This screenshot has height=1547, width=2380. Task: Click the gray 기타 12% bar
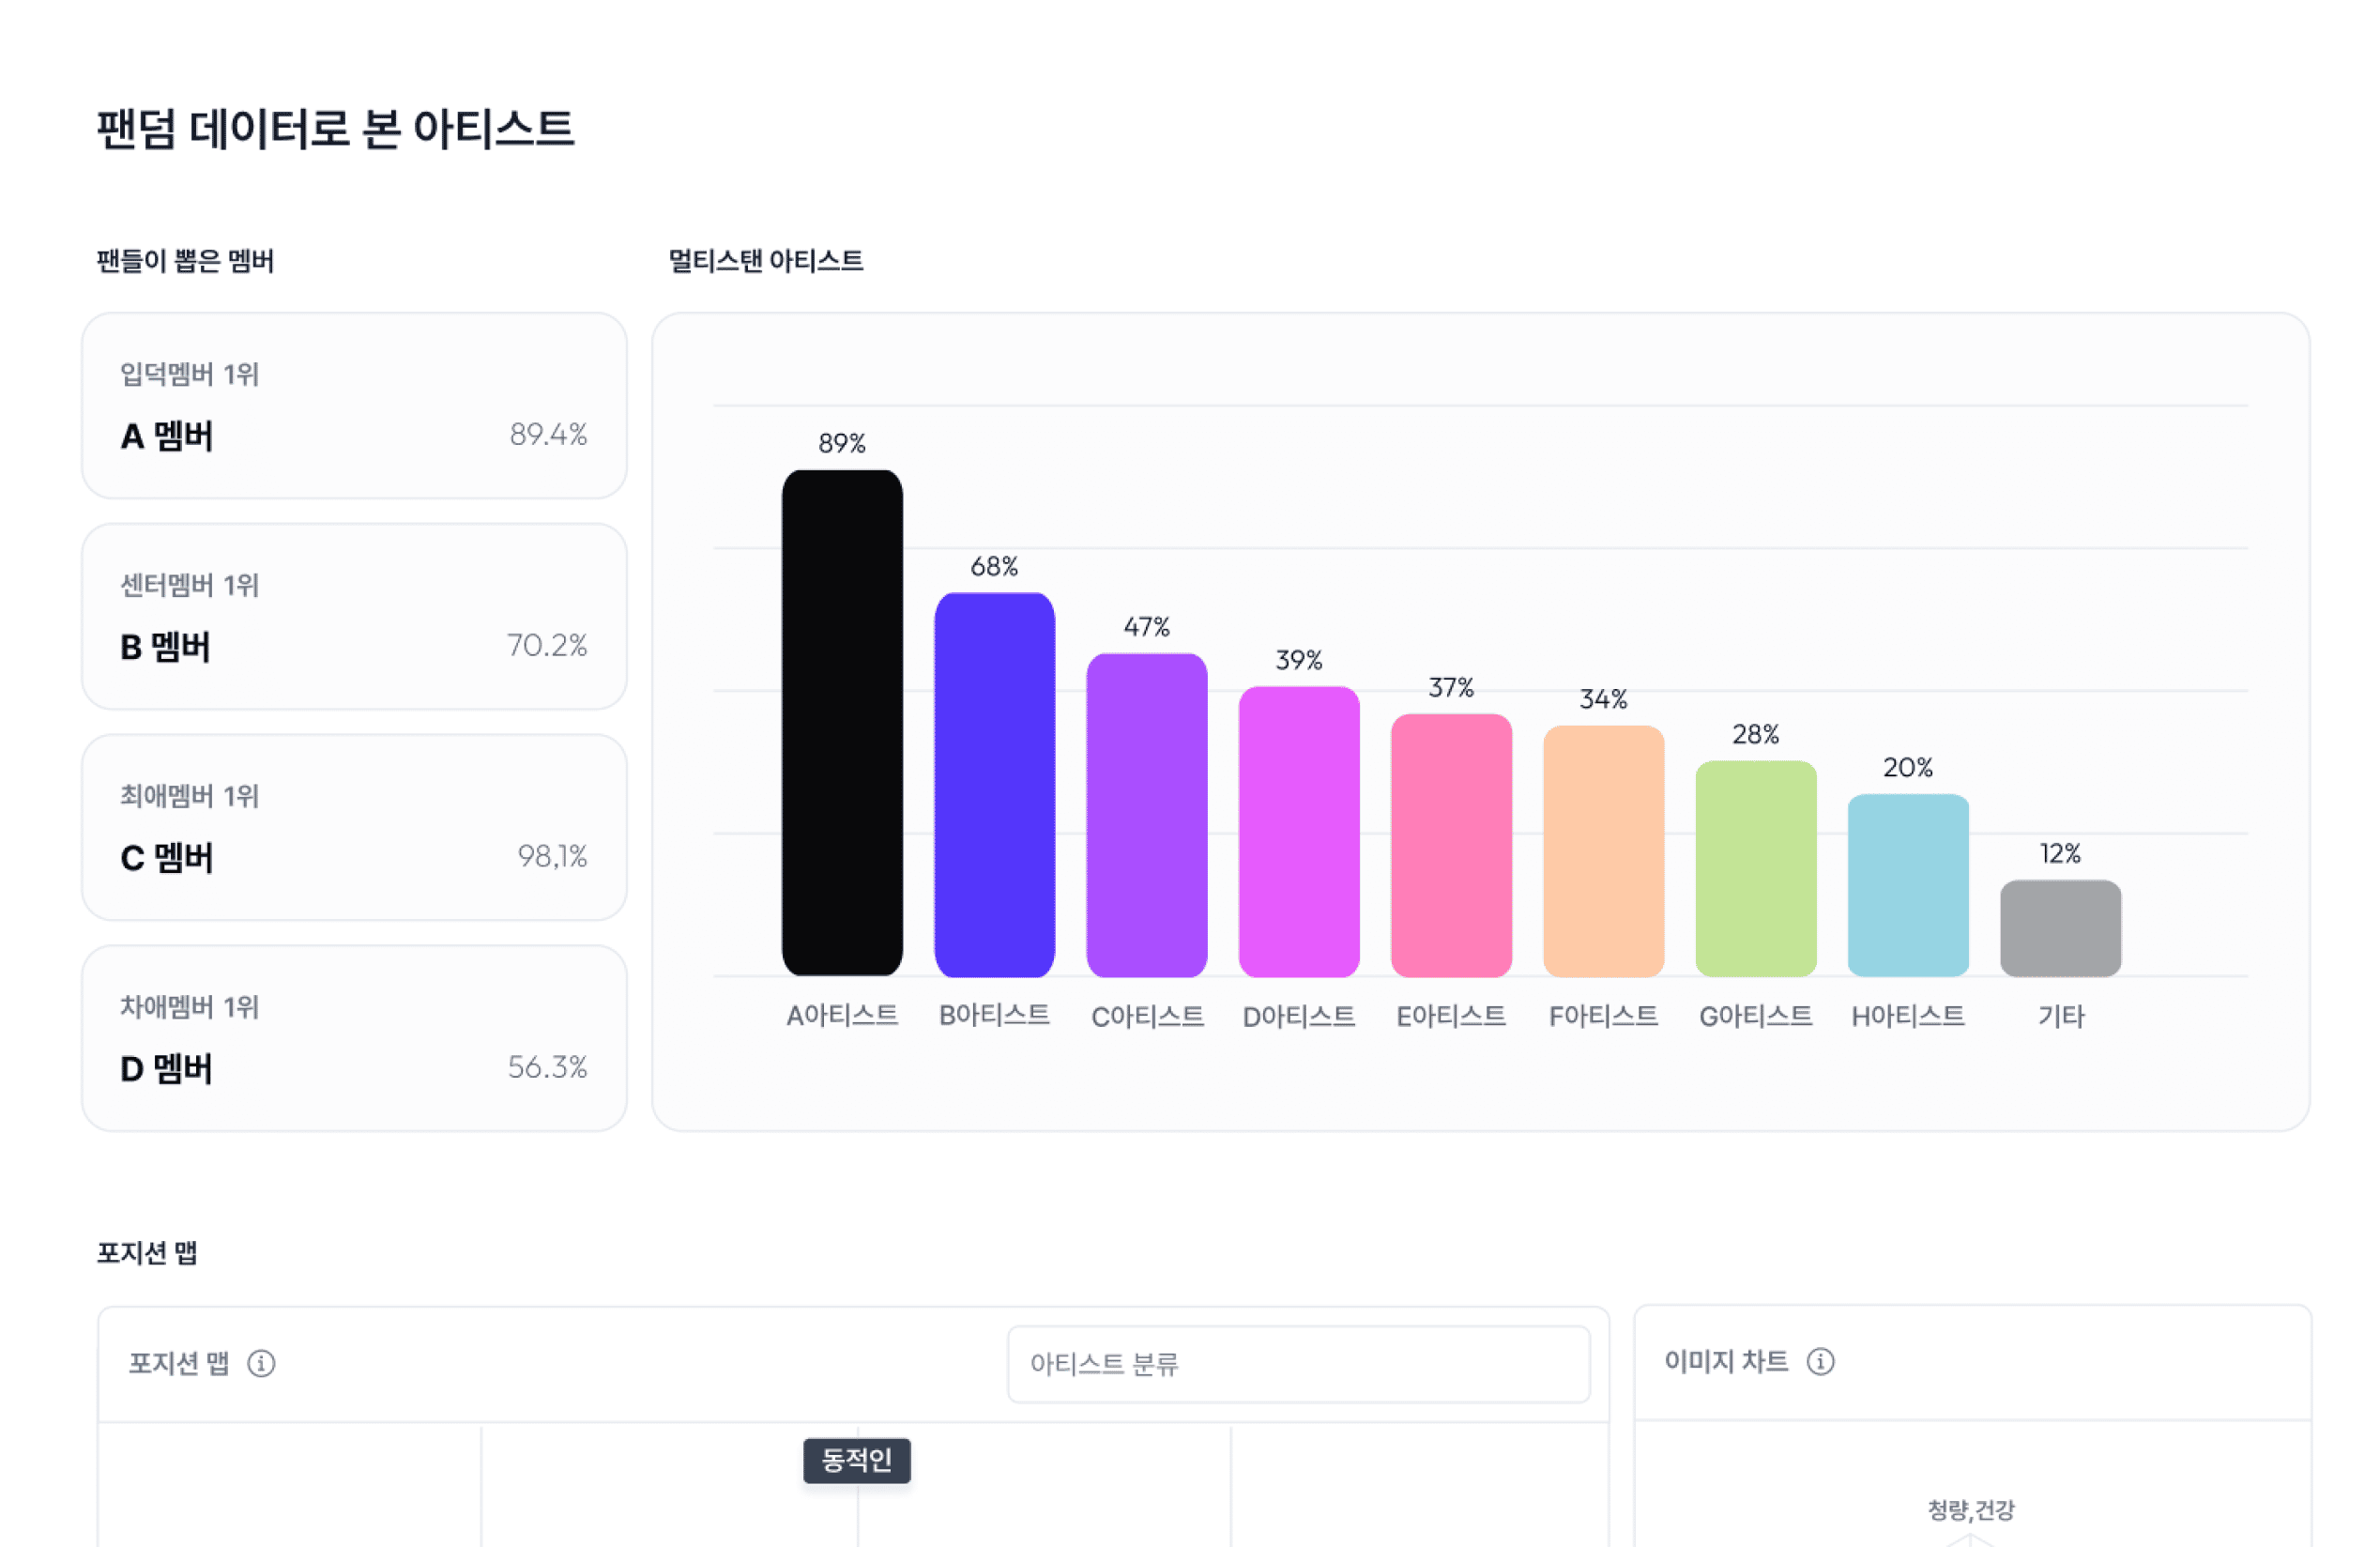coord(2060,925)
